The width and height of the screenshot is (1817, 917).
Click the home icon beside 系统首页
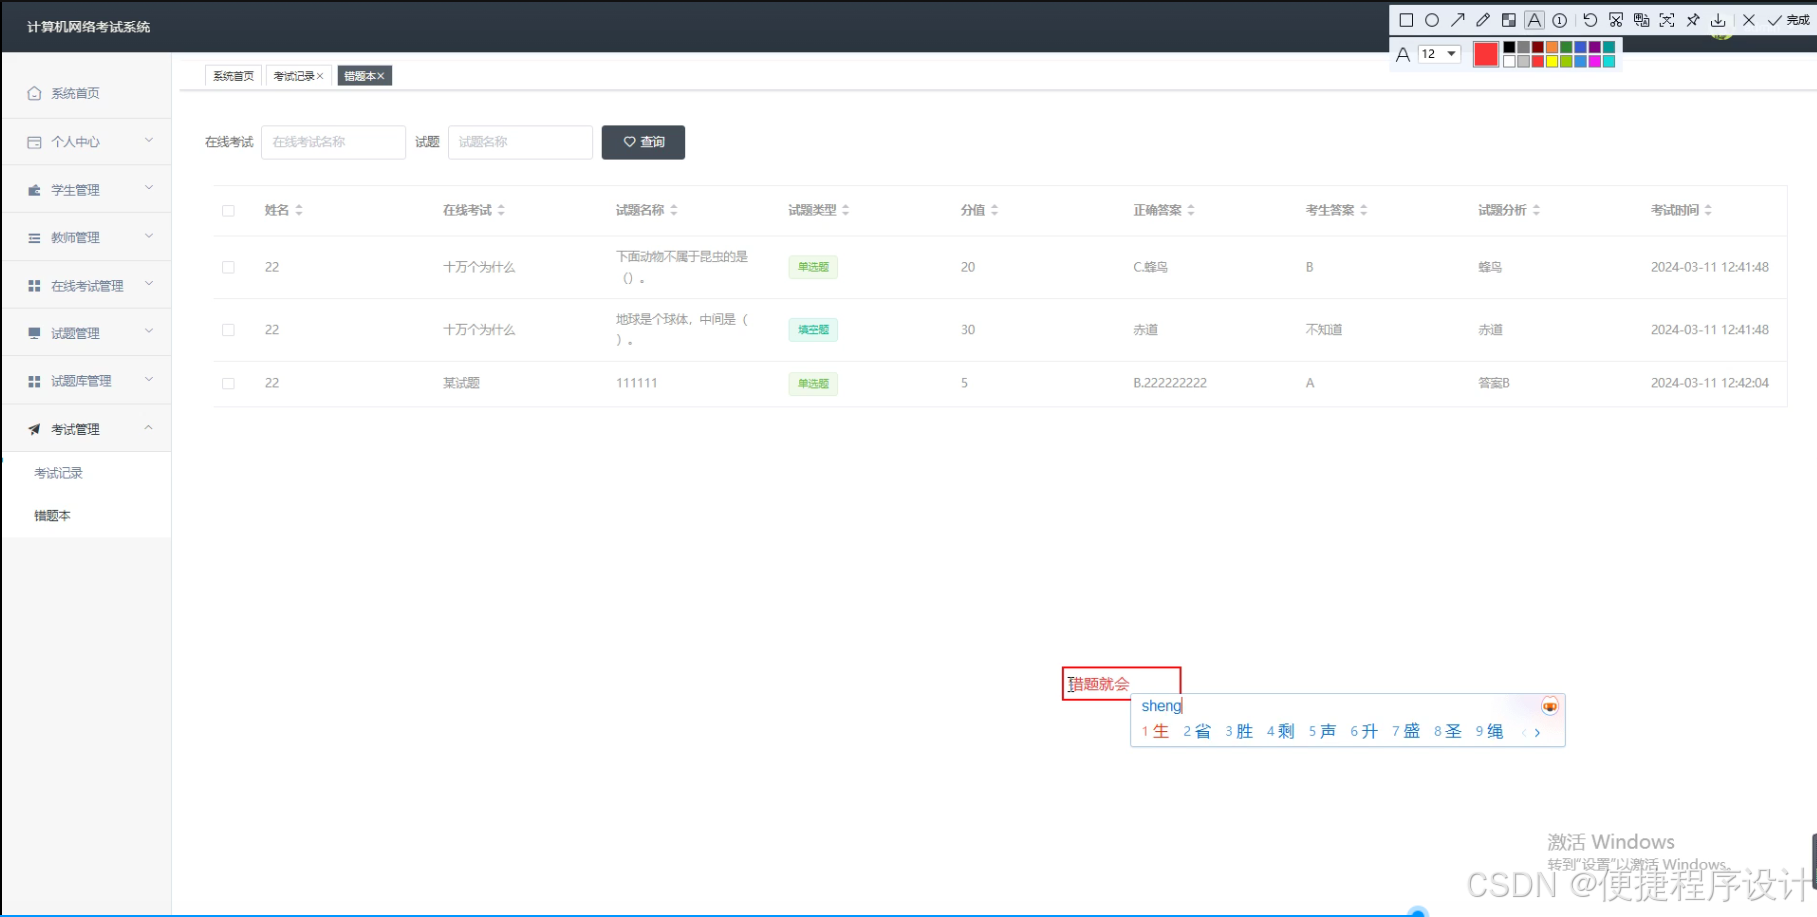(x=34, y=93)
